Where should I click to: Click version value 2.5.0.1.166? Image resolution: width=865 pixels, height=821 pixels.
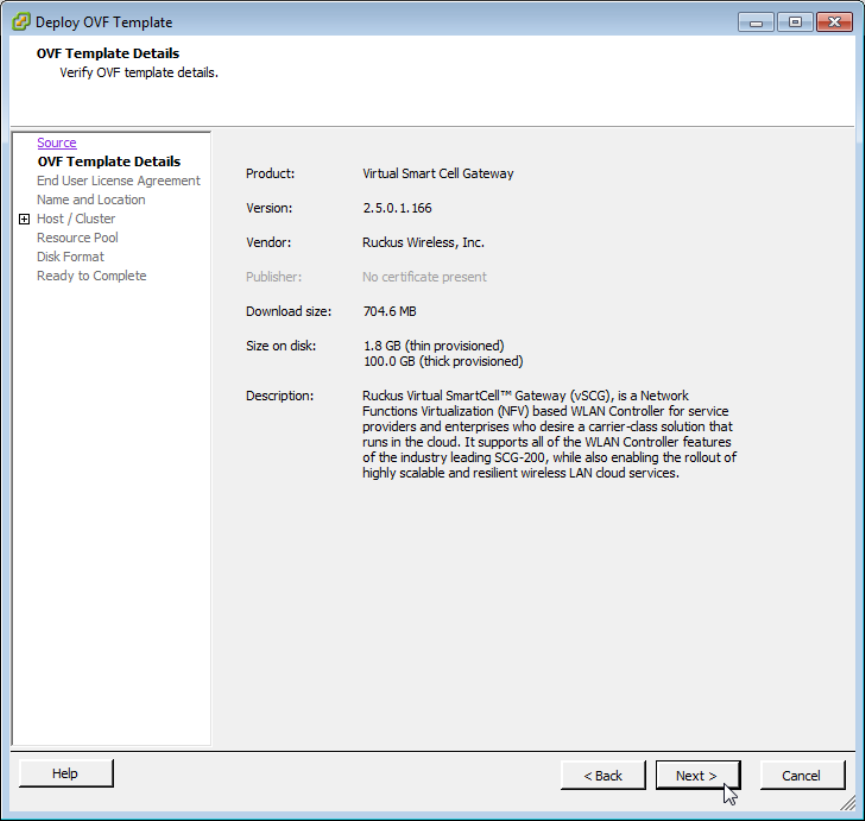coord(397,208)
